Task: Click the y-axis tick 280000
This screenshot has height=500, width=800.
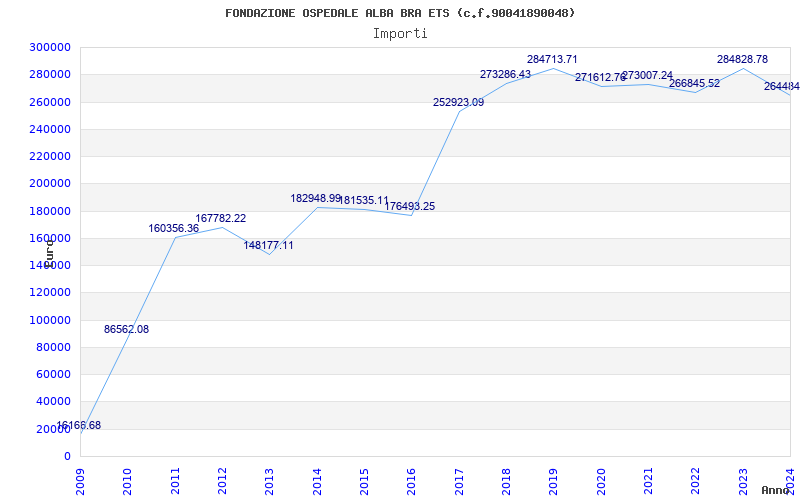Action: tap(50, 74)
